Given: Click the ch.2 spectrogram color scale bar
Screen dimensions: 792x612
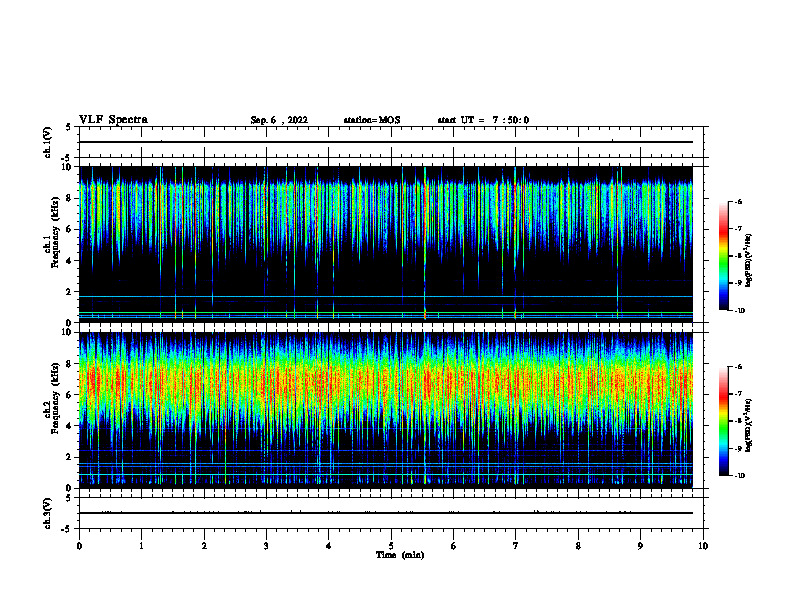Looking at the screenshot, I should [x=723, y=421].
